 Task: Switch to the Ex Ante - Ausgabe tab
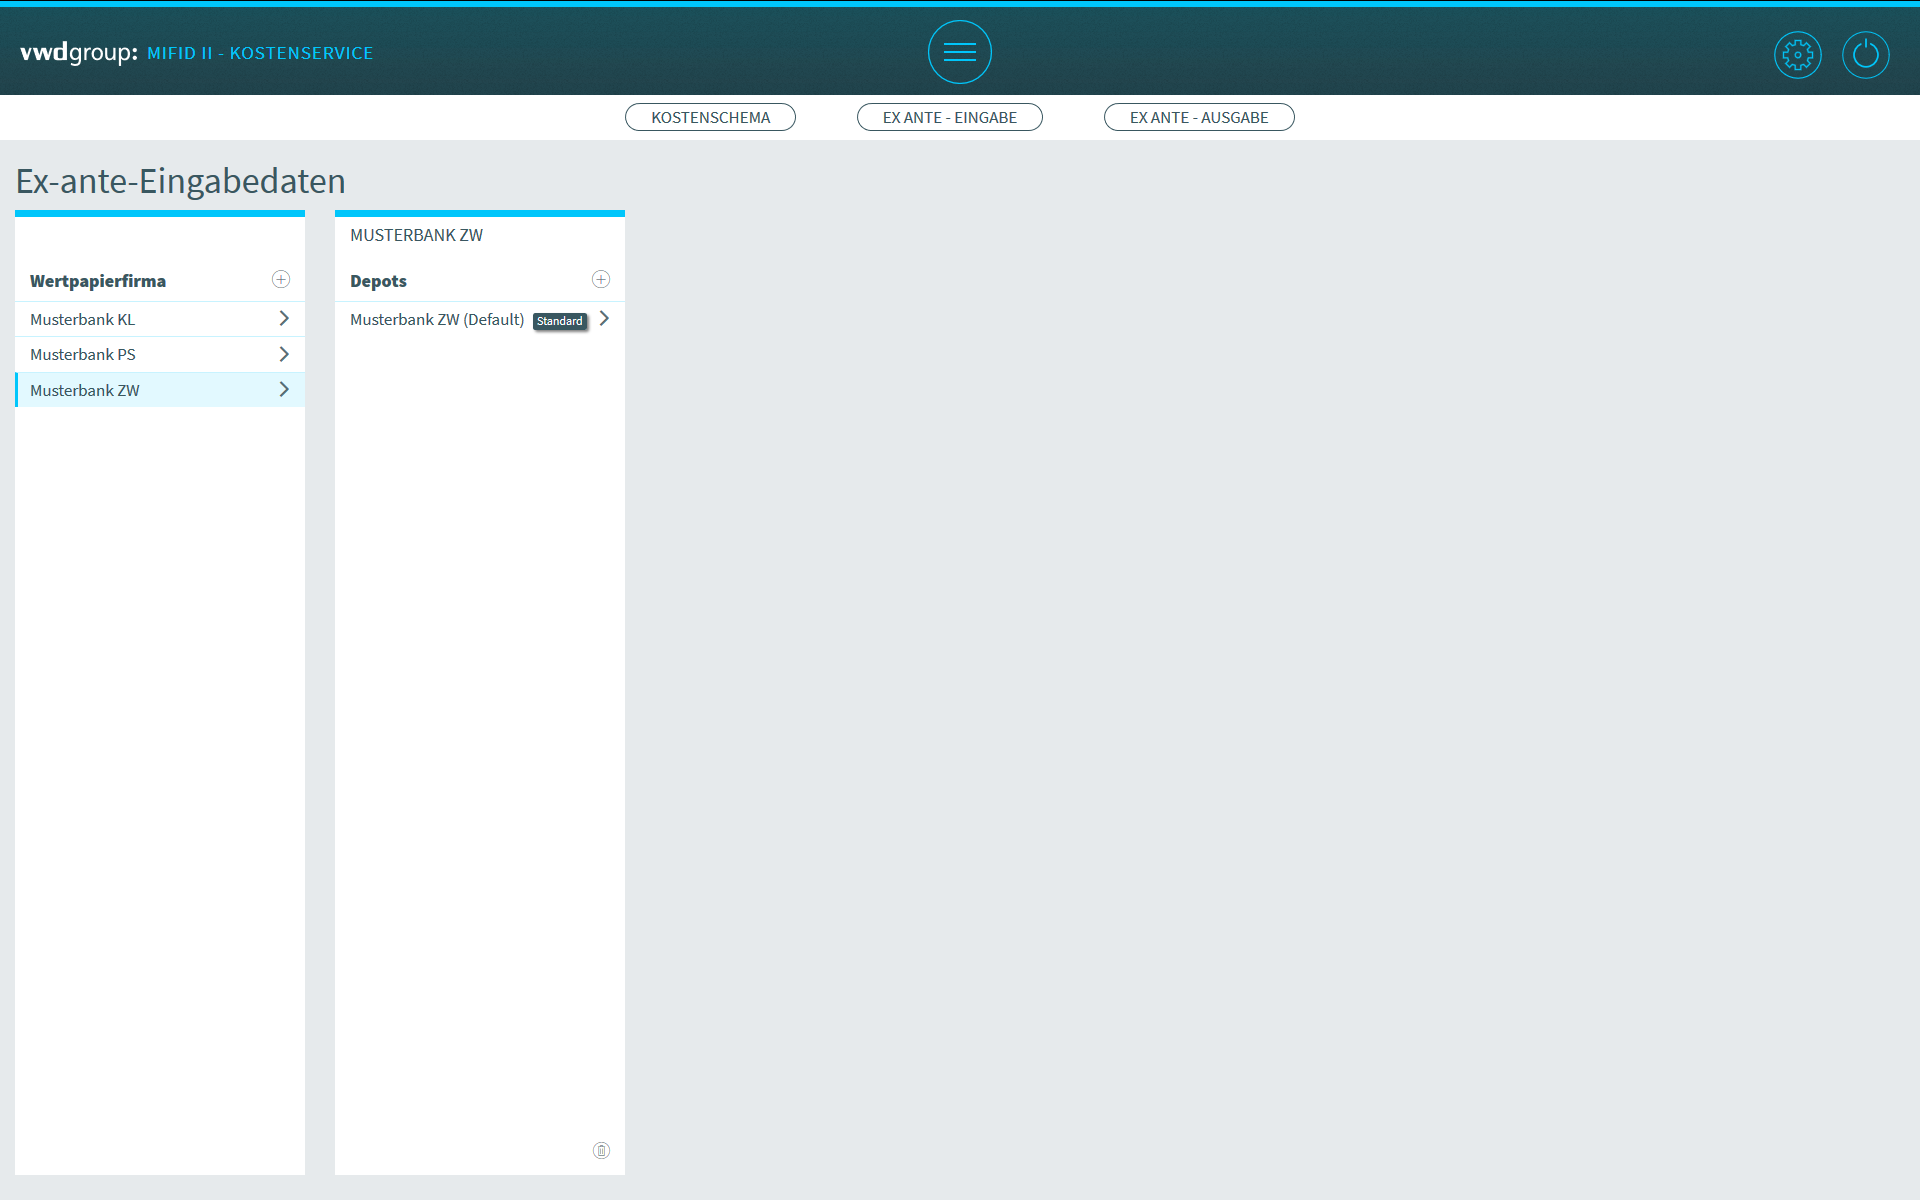coord(1198,117)
